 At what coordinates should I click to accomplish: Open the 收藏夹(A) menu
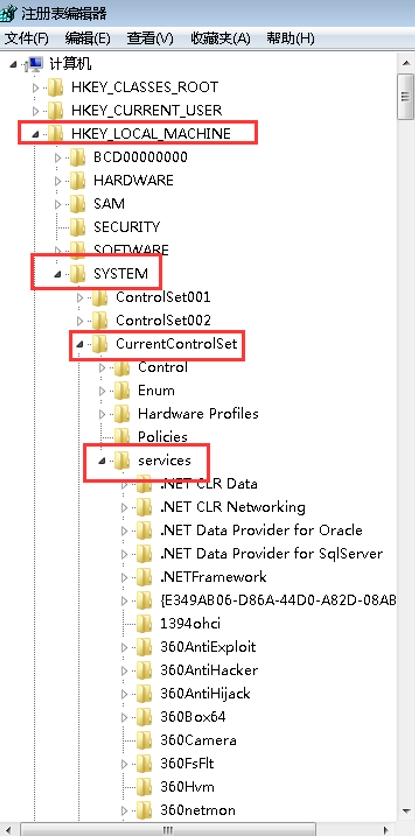[220, 38]
